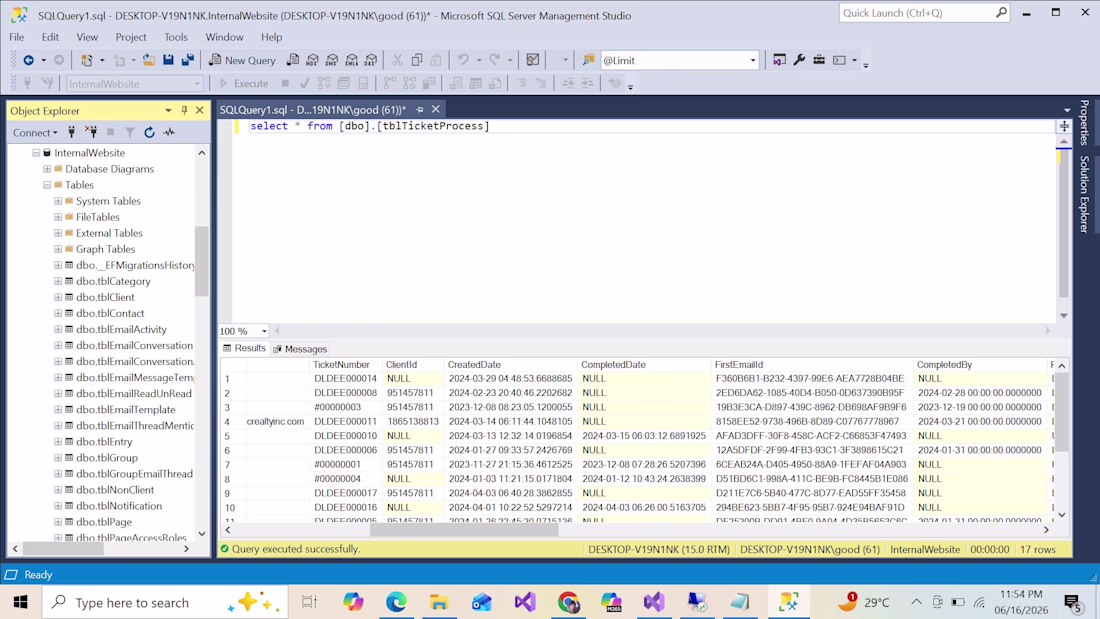Open Analysis Services DMX Query icon
Image resolution: width=1100 pixels, height=619 pixels.
[332, 60]
